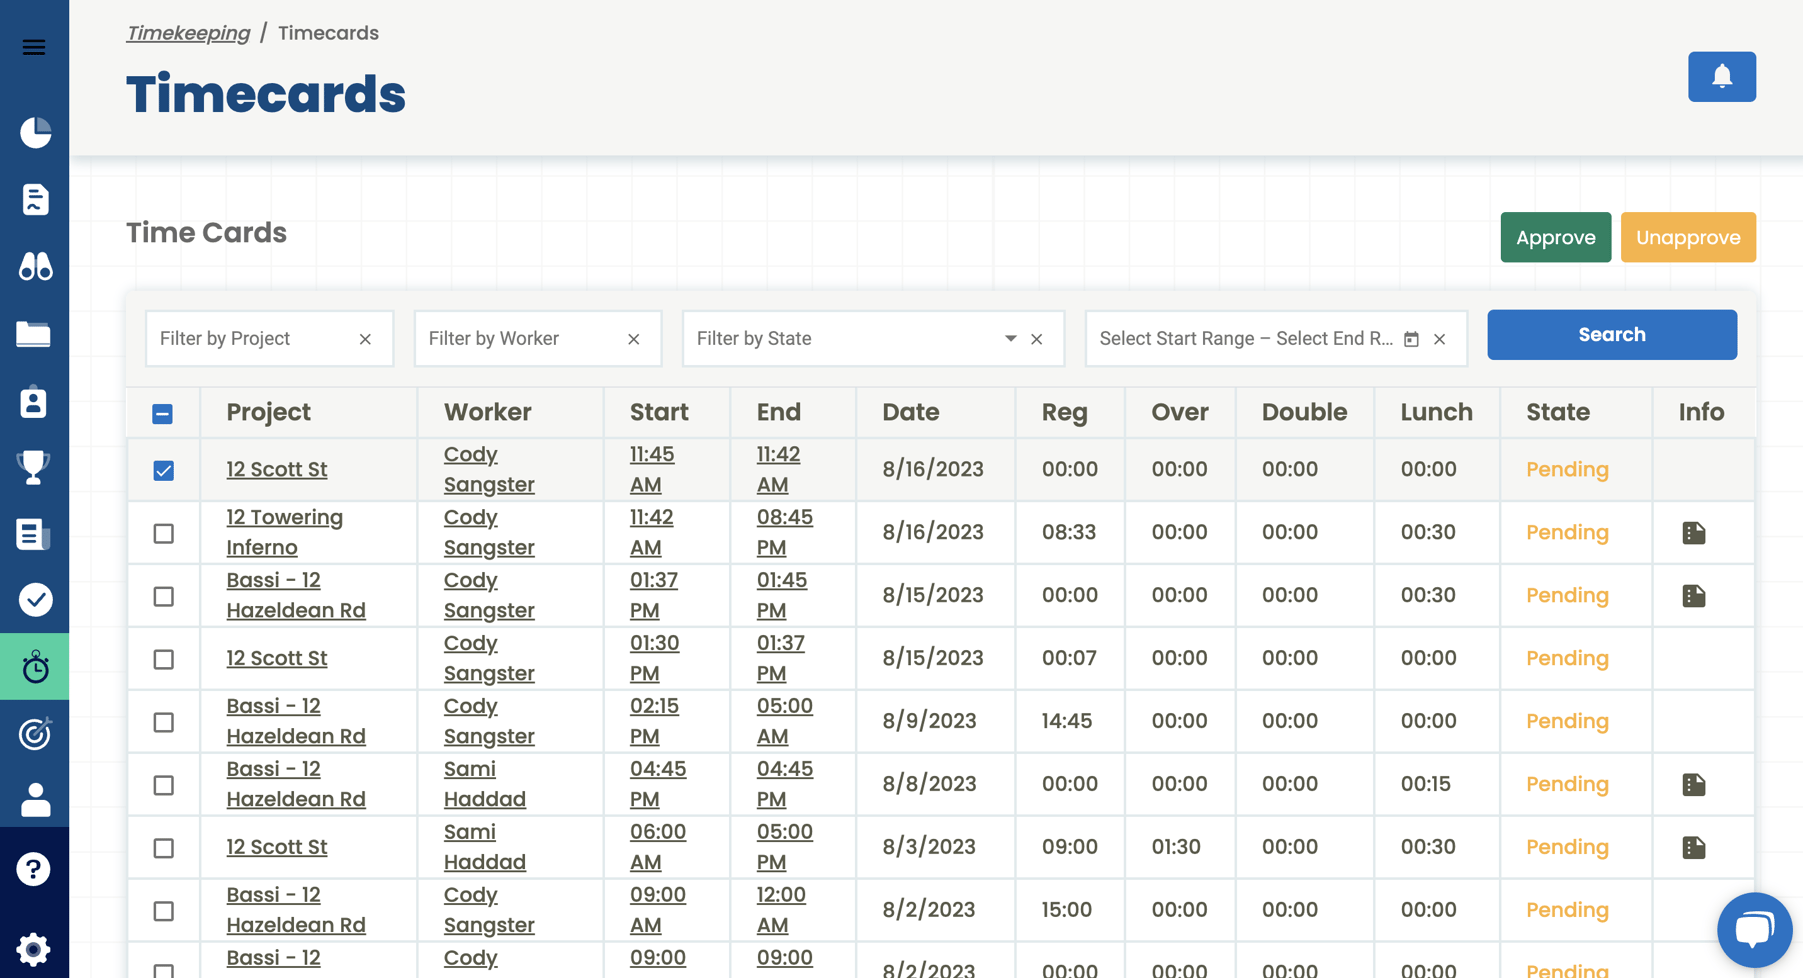
Task: Select the stopwatch timekeeping sidebar icon
Action: coord(35,667)
